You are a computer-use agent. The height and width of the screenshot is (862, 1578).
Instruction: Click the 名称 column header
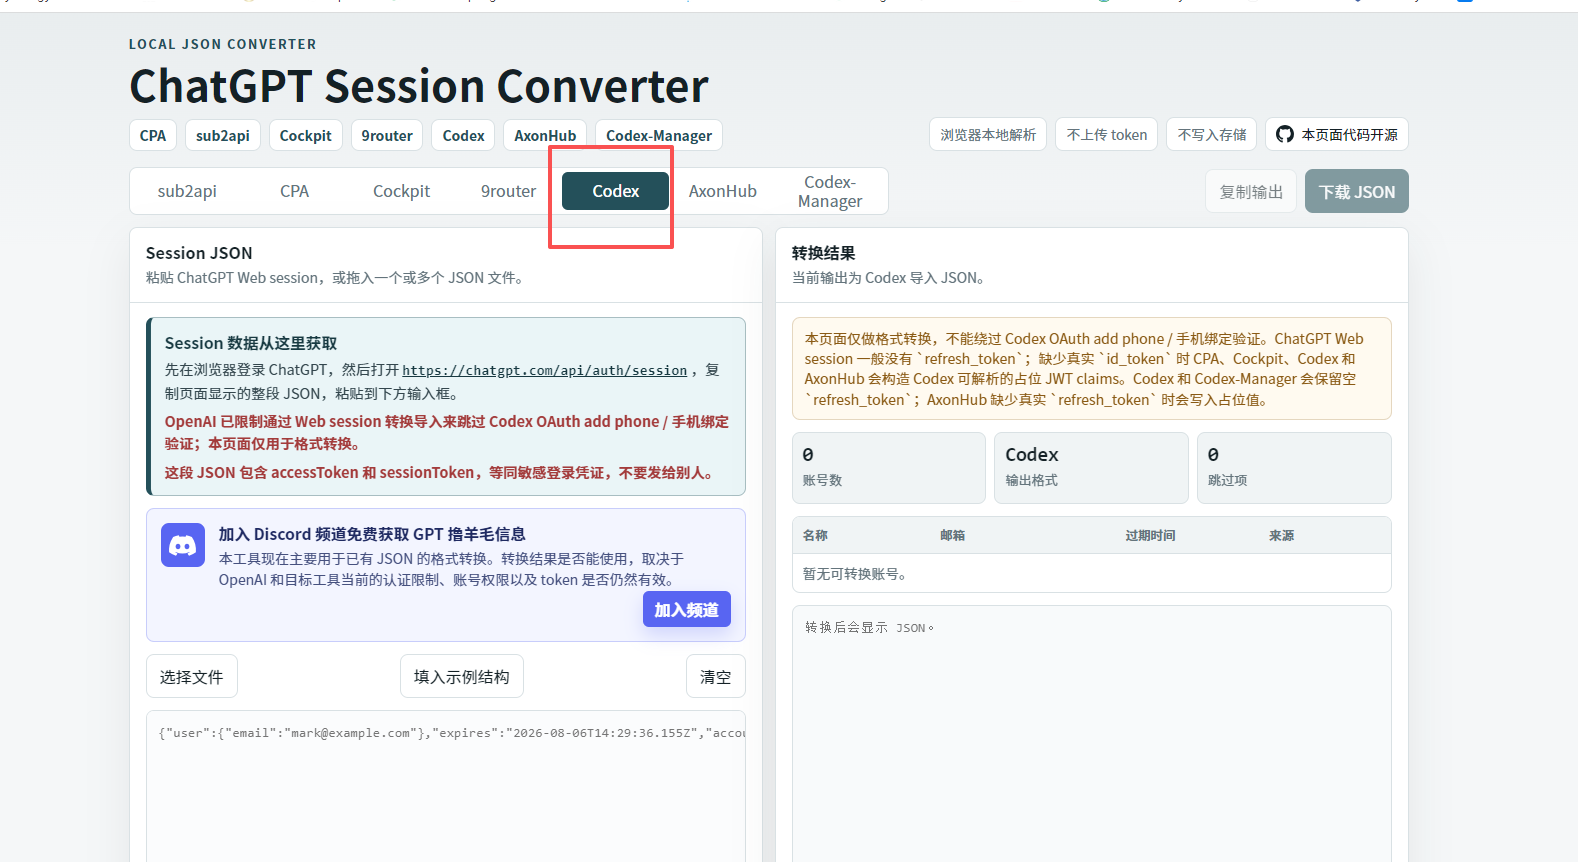(x=815, y=535)
